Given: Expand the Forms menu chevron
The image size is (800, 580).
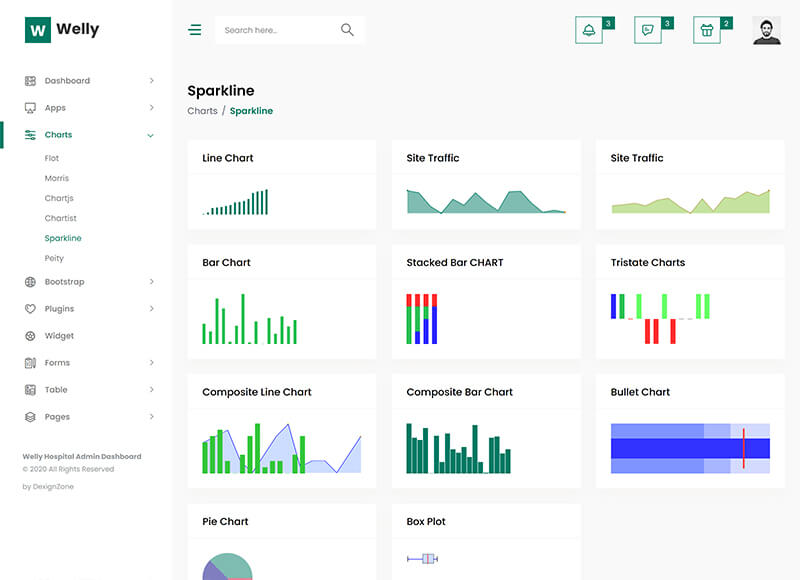Looking at the screenshot, I should [x=152, y=363].
